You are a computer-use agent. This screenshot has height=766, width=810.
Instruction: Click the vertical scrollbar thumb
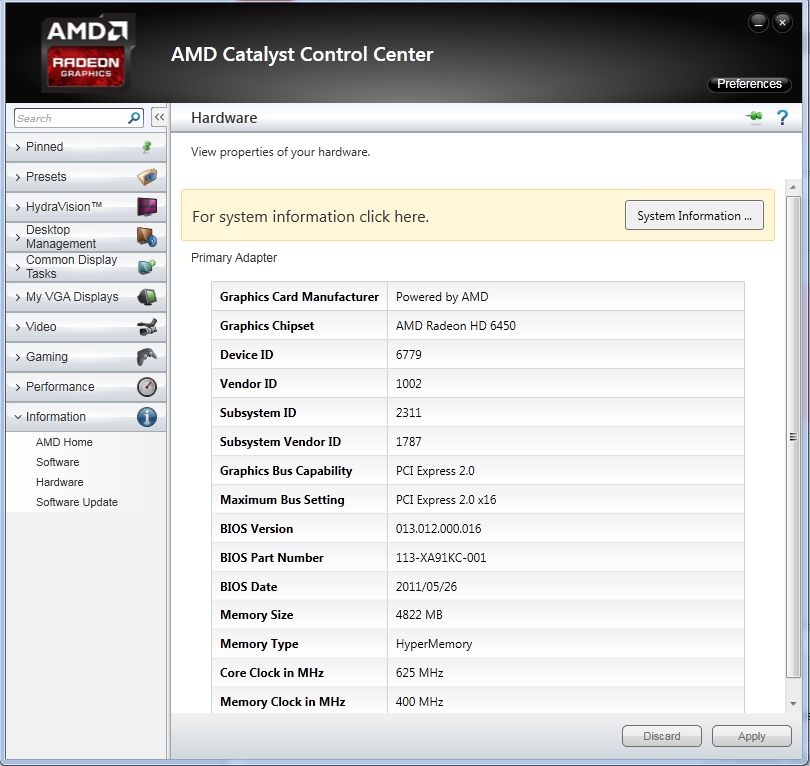(x=792, y=437)
